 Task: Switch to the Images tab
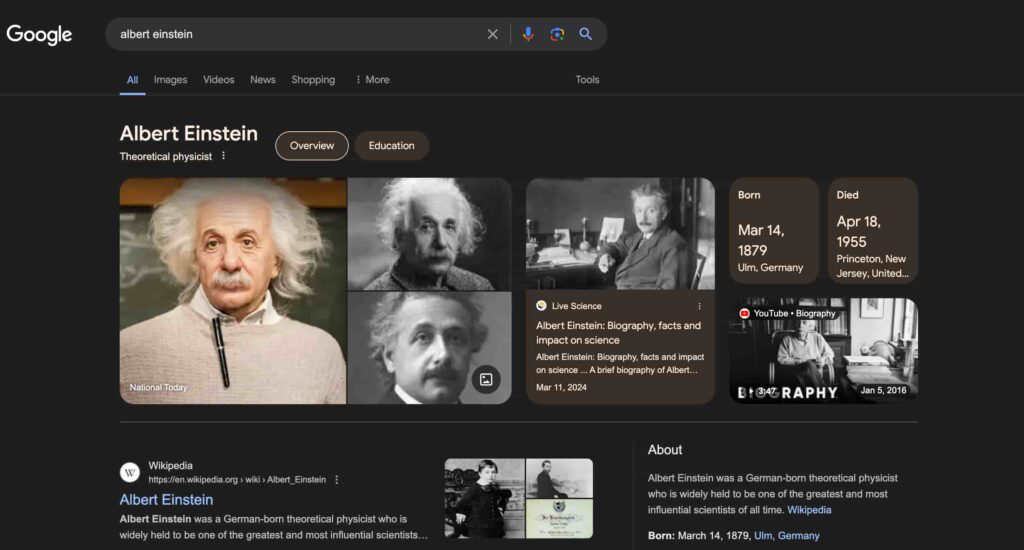tap(170, 80)
